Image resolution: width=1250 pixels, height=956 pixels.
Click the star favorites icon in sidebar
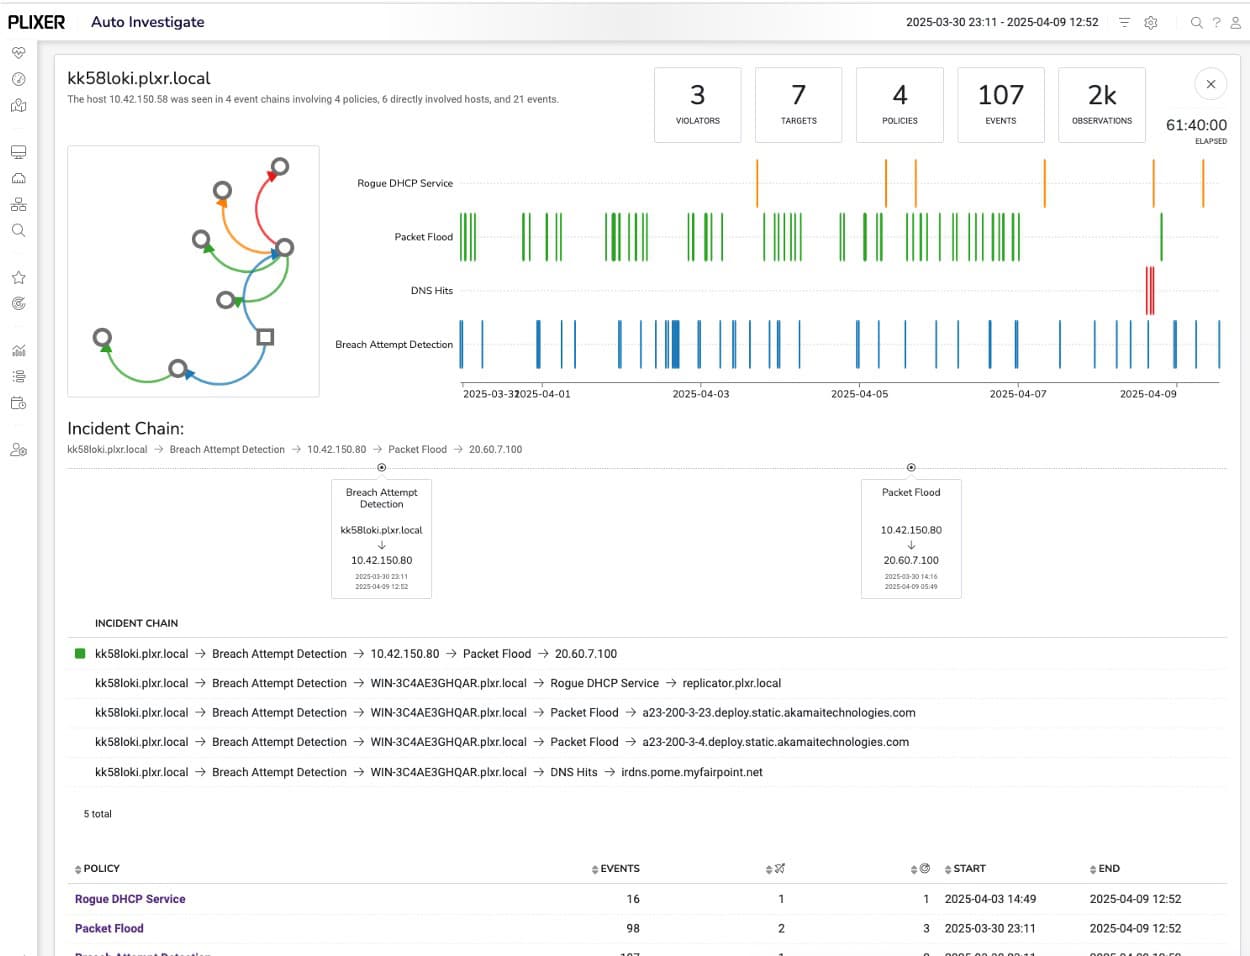[18, 278]
